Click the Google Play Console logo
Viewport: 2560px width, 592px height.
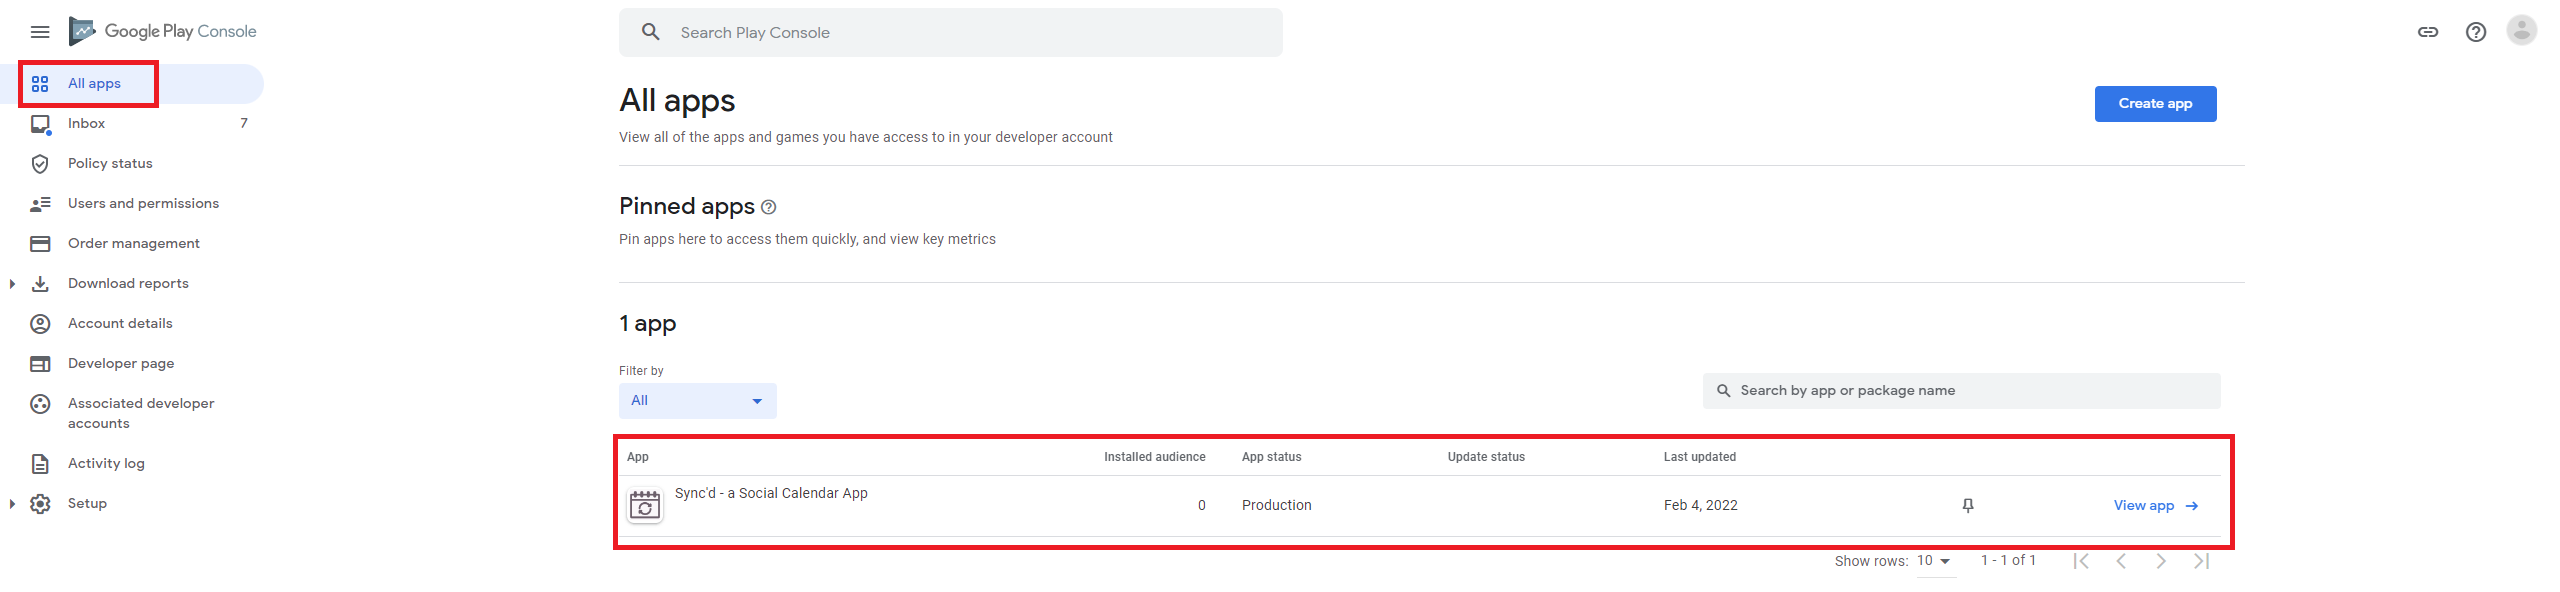coord(163,31)
